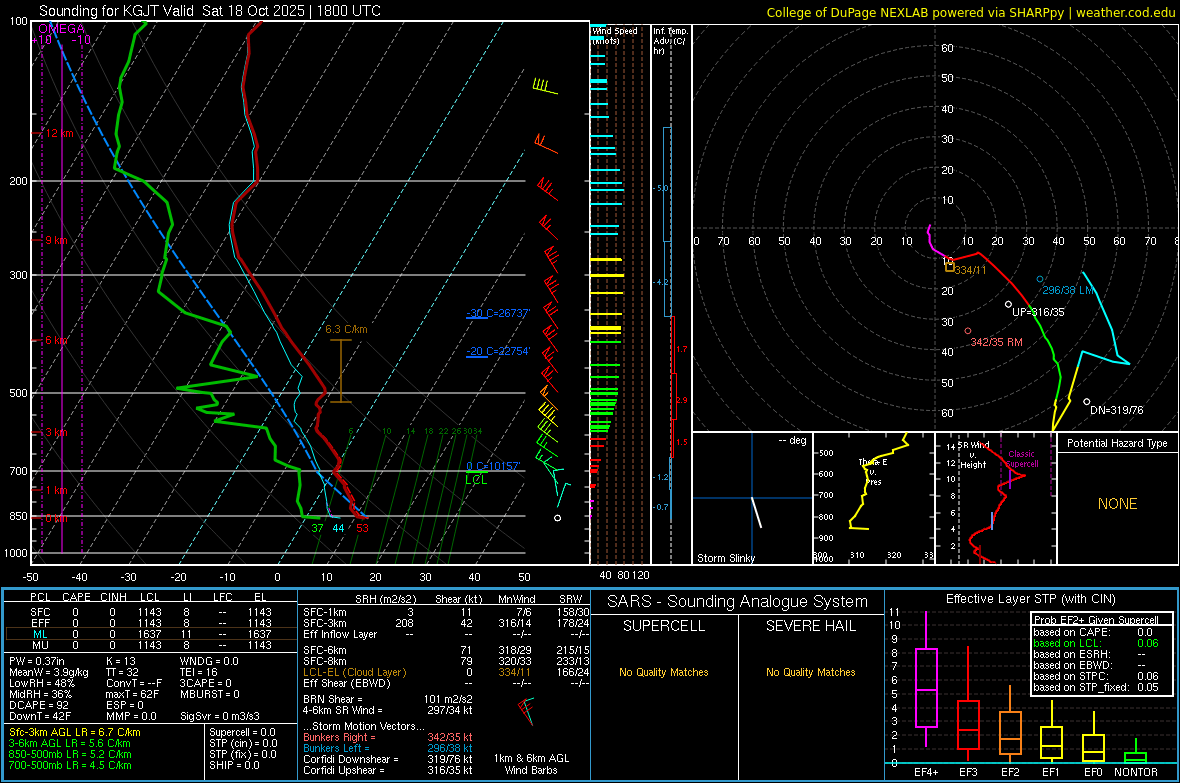
Task: Select the SFC parcel row
Action: (151, 612)
